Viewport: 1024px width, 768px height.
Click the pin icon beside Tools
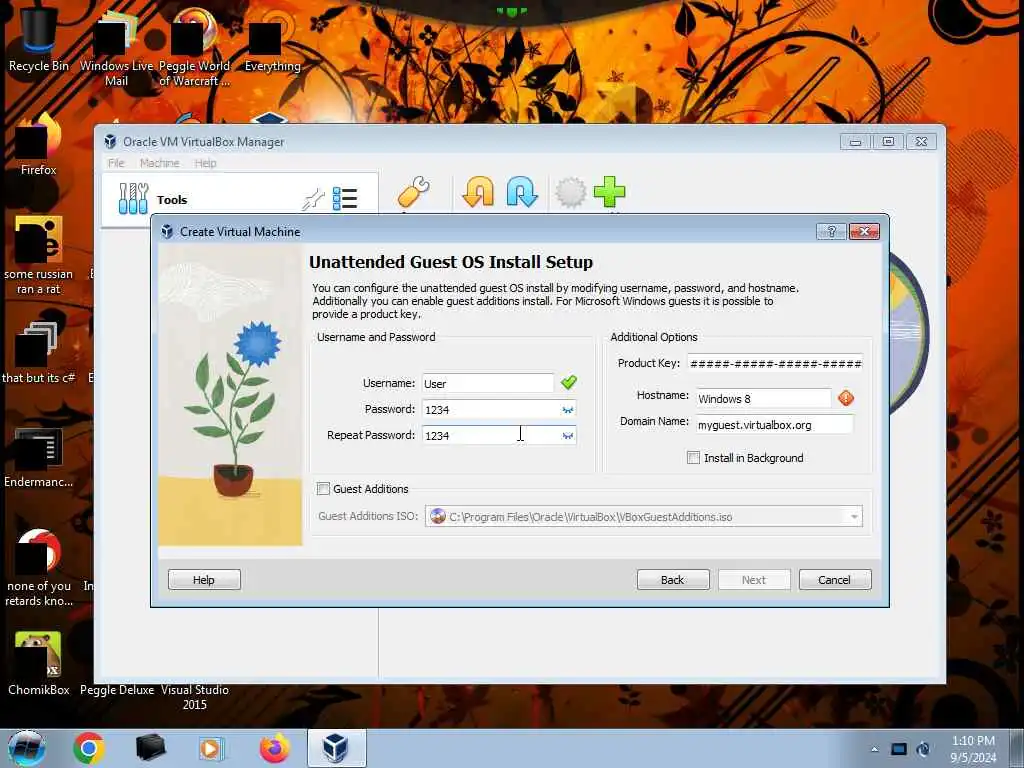313,199
